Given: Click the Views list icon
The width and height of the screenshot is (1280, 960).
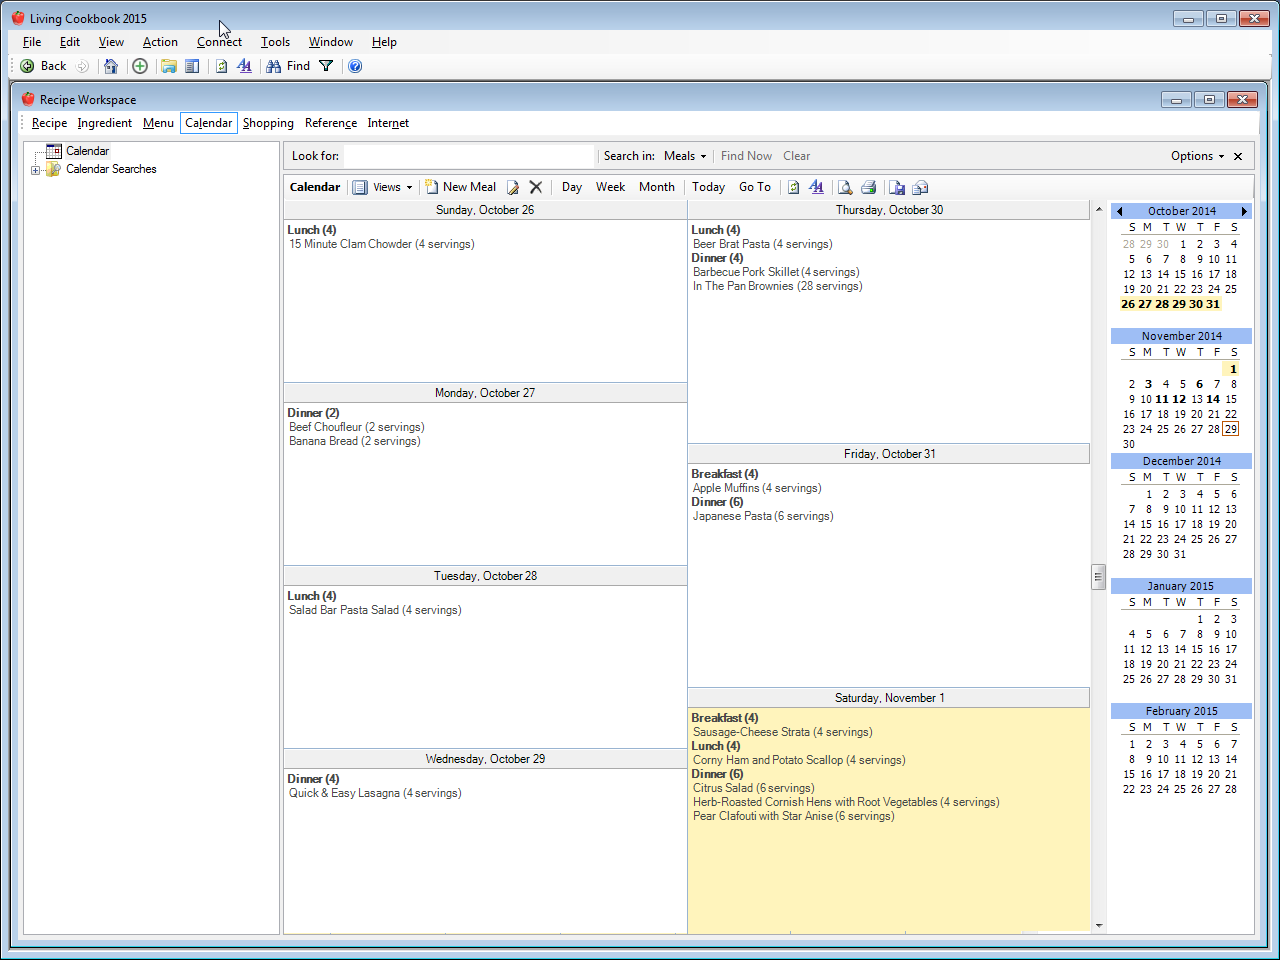Looking at the screenshot, I should click(360, 187).
